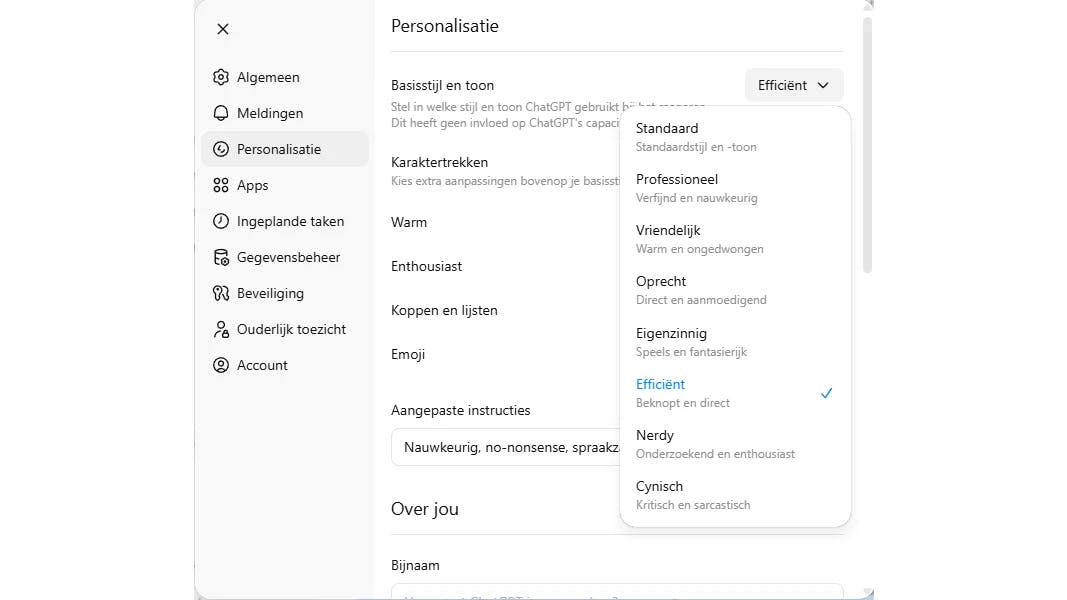Select Oprecht in the dropdown list
This screenshot has width=1067, height=600.
tap(734, 290)
